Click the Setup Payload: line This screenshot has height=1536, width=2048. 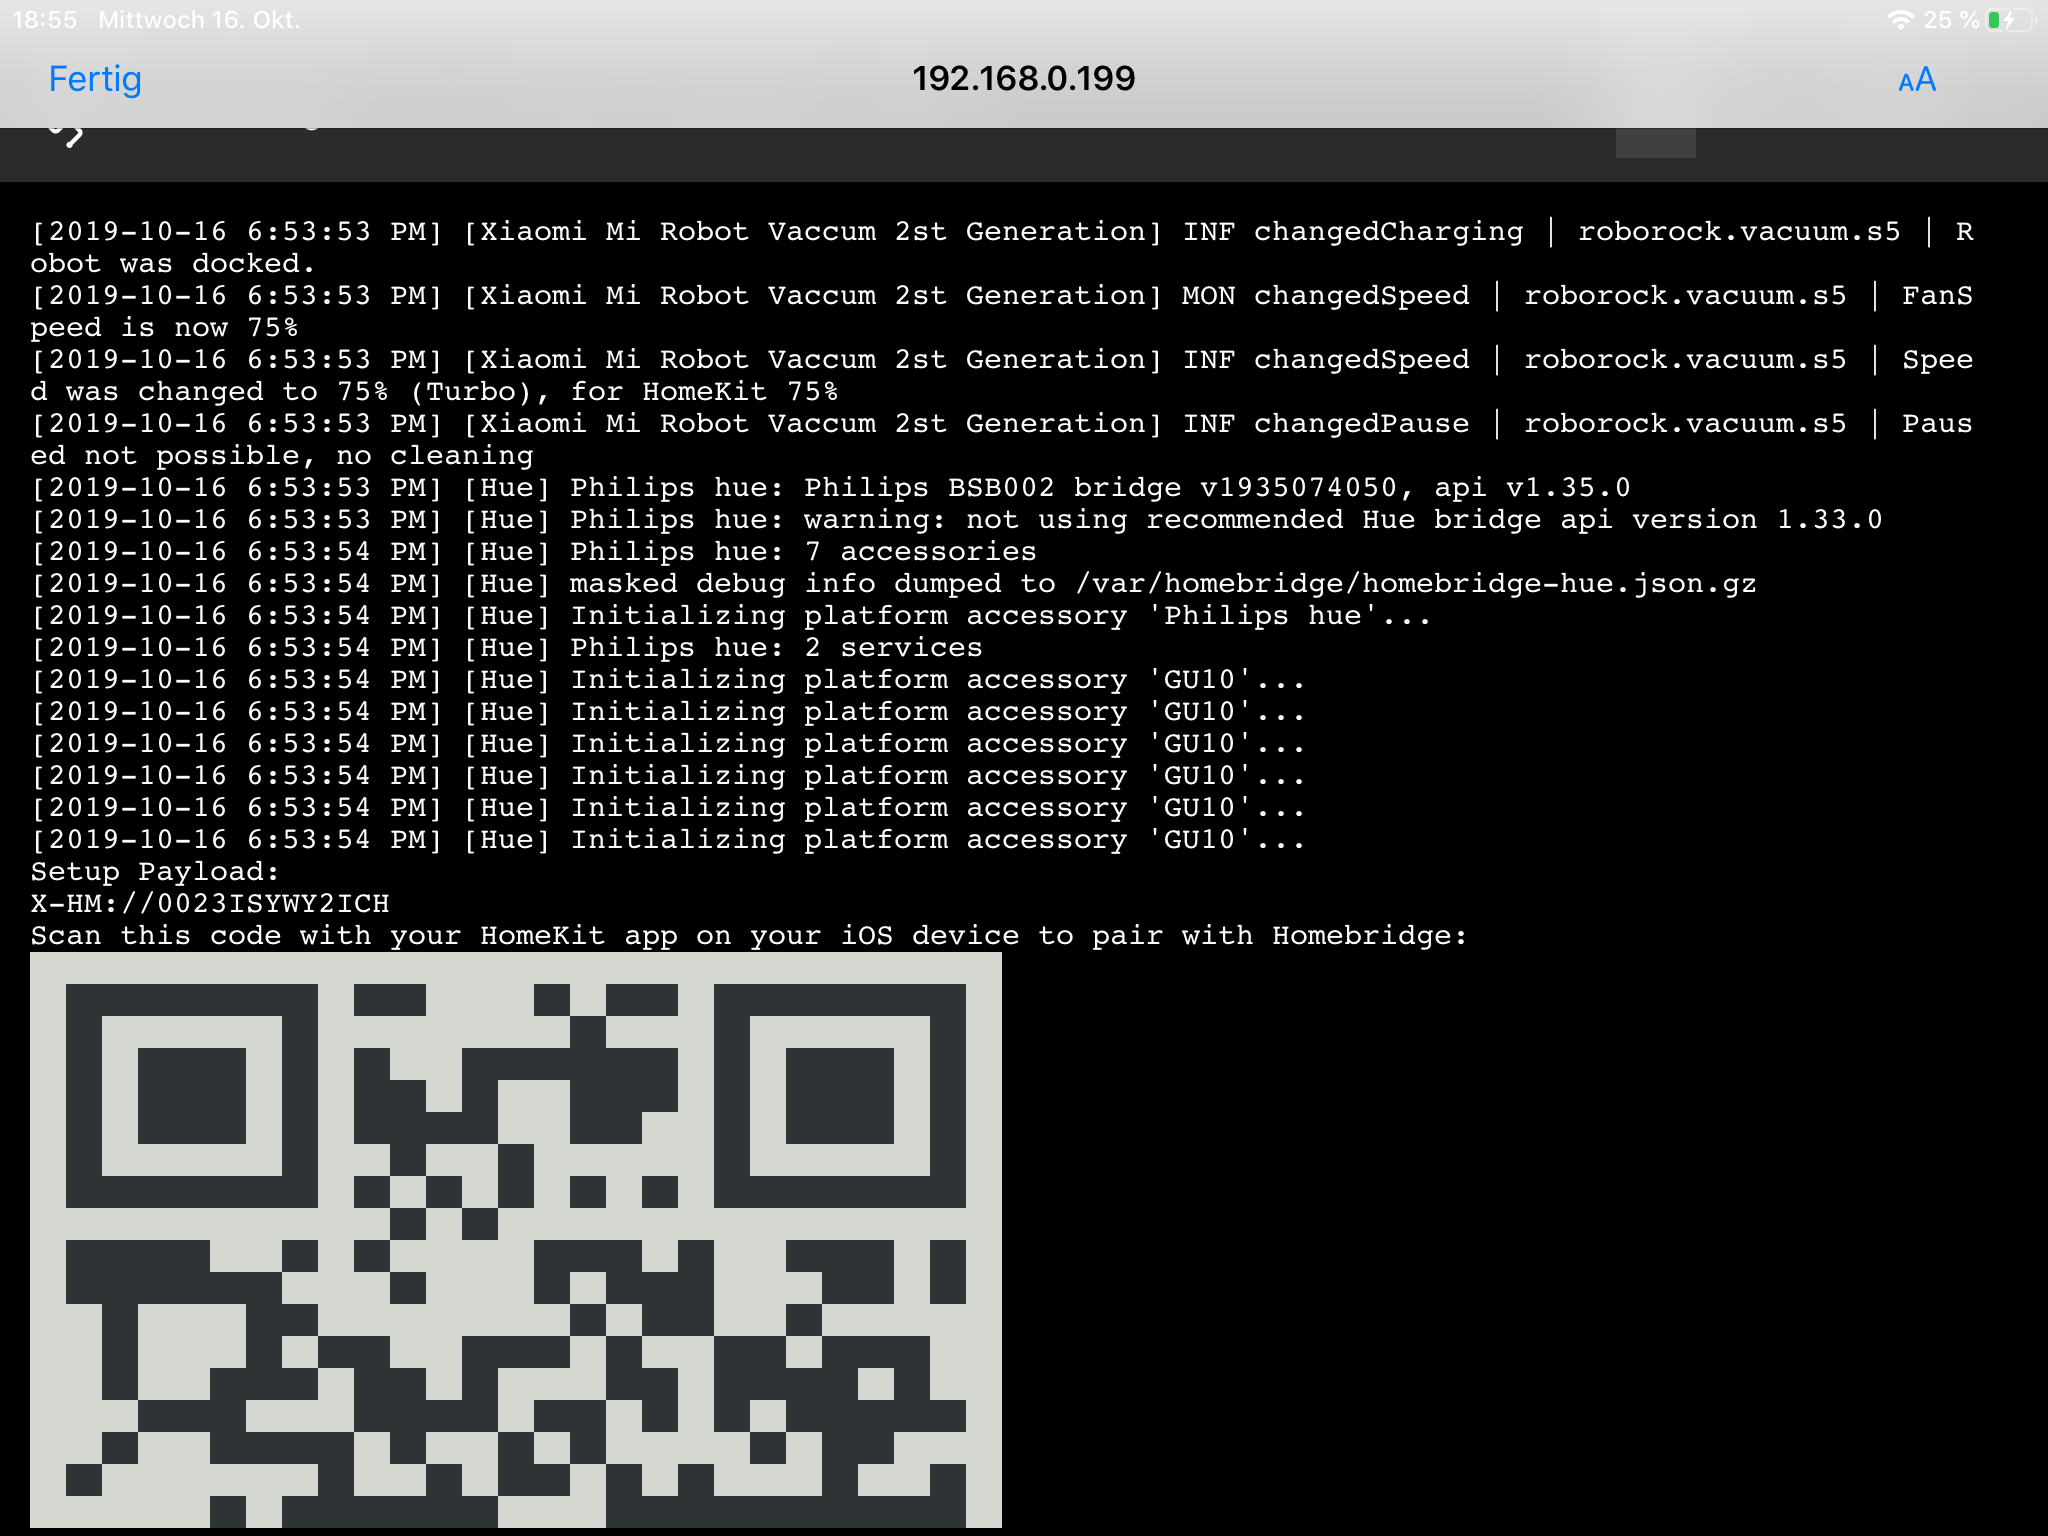(x=155, y=872)
